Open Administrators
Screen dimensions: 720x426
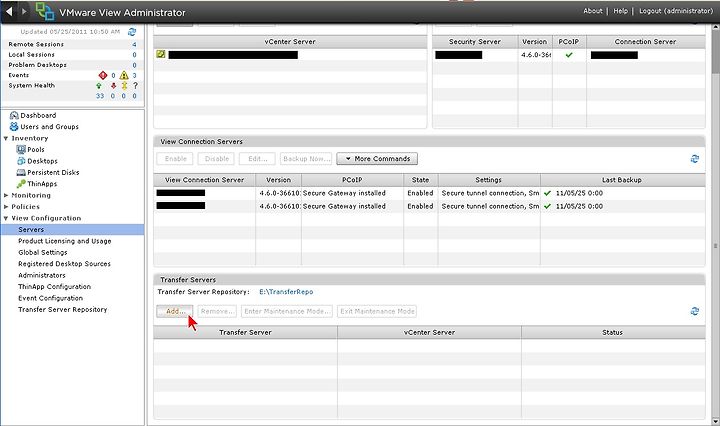[x=42, y=275]
